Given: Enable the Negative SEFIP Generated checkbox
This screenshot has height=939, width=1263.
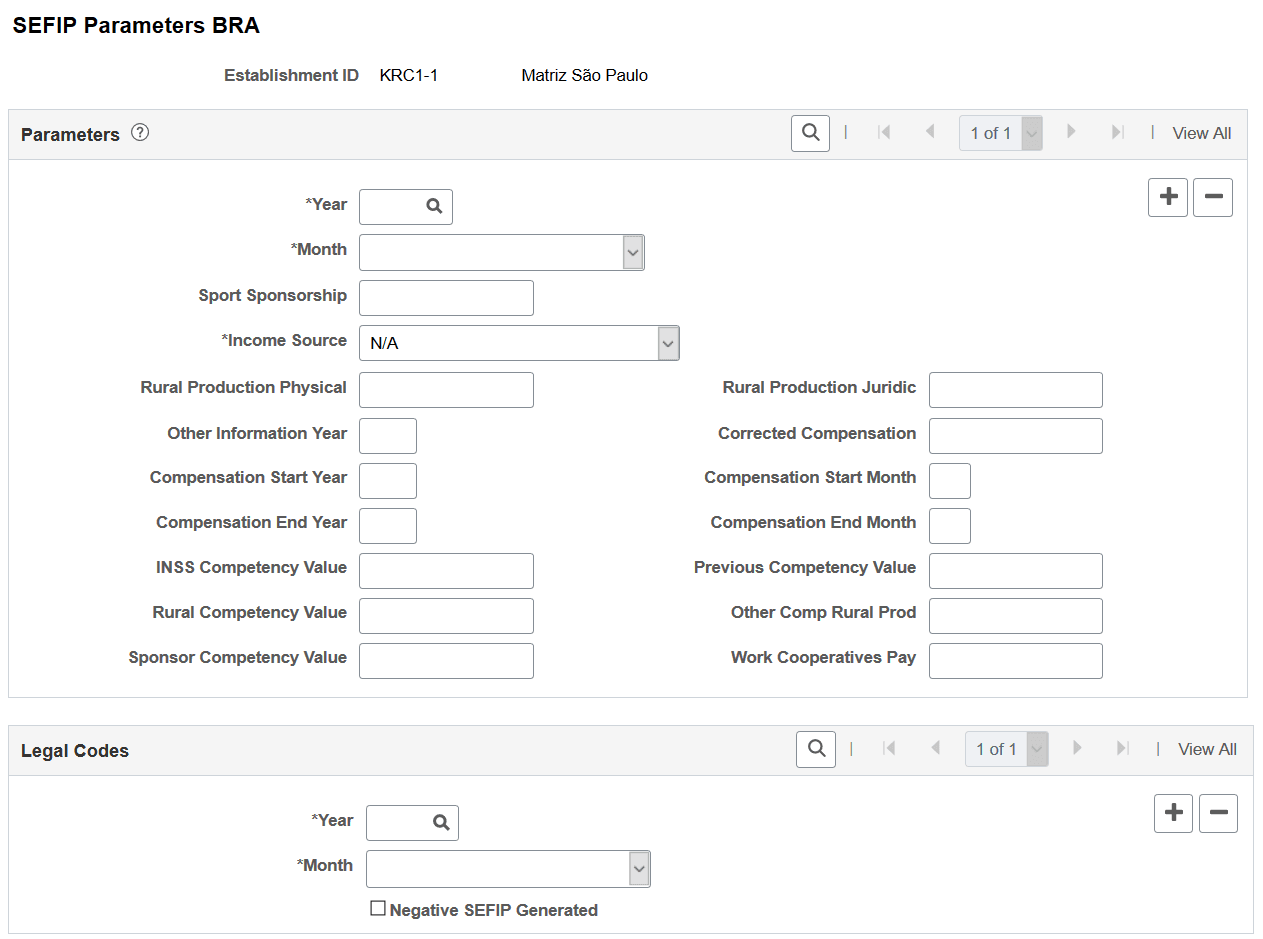Looking at the screenshot, I should [x=378, y=908].
